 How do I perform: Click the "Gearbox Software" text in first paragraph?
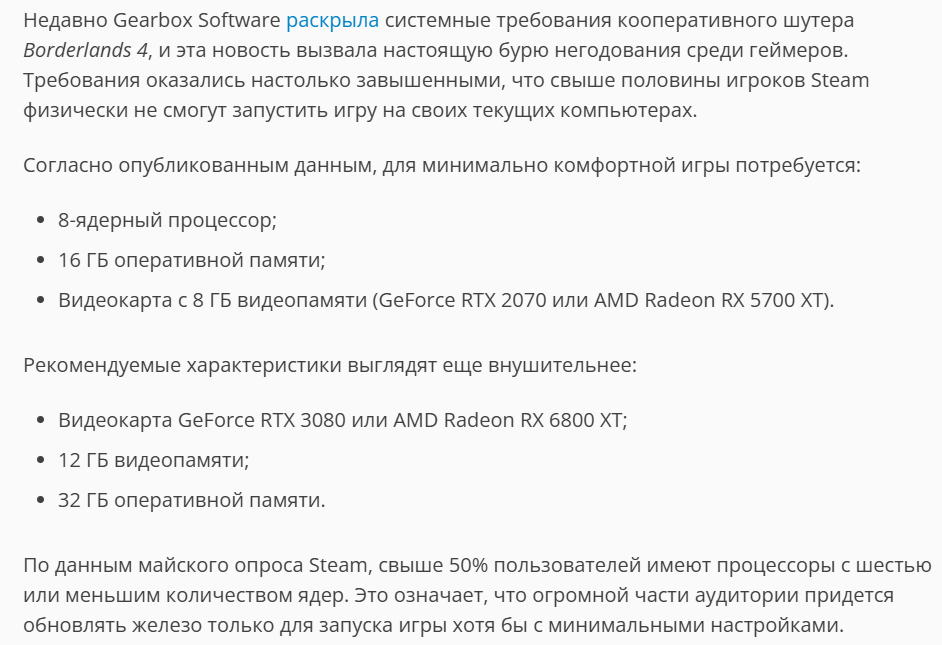coord(196,20)
